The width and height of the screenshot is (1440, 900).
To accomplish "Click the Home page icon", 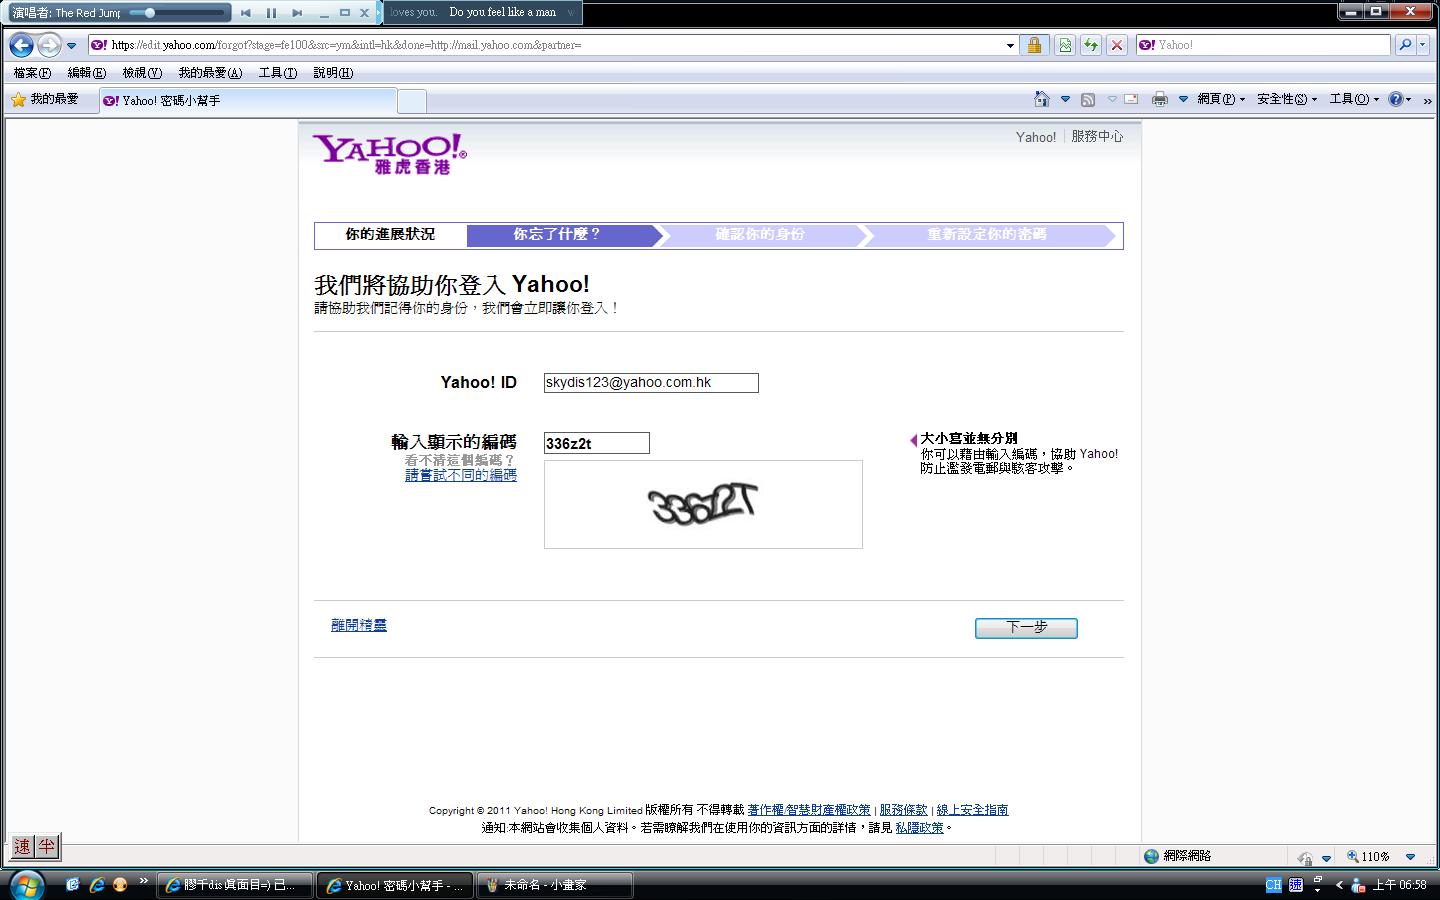I will coord(1042,99).
